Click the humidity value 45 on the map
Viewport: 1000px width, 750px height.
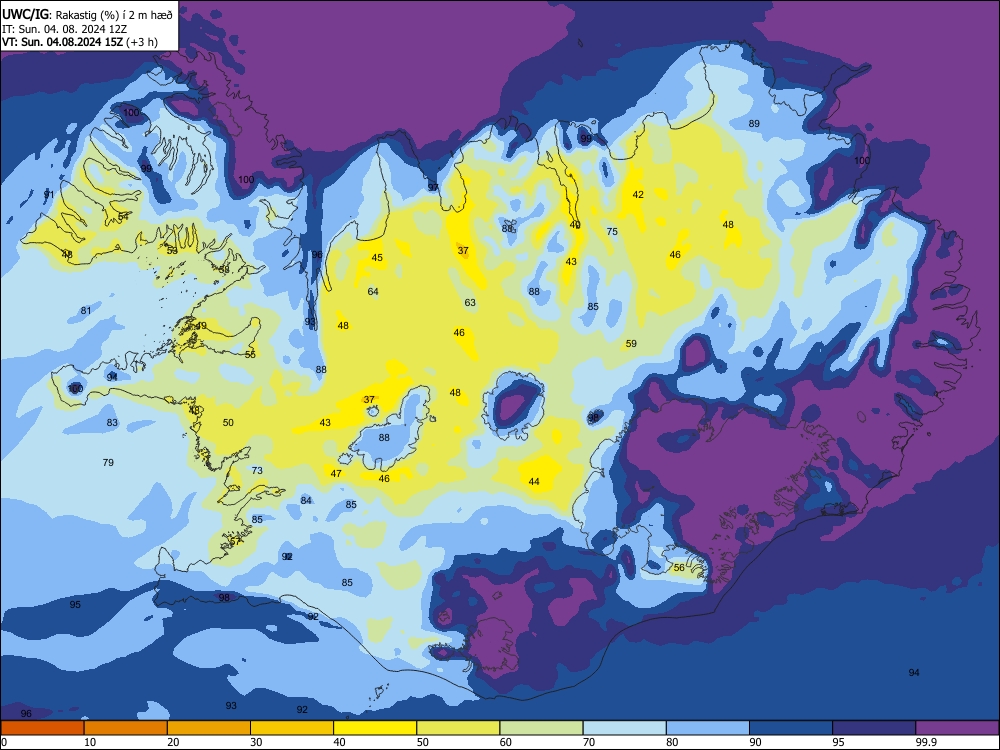[378, 258]
